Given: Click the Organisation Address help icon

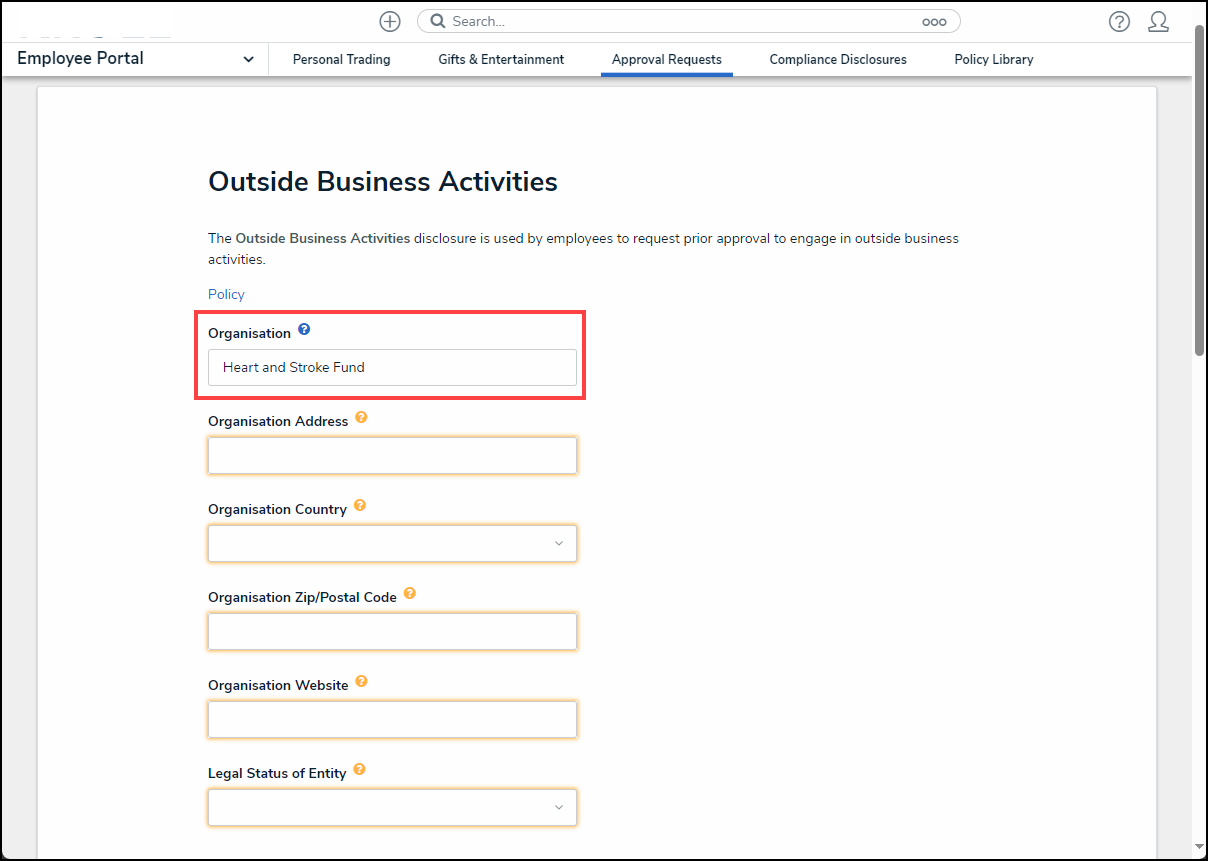Looking at the screenshot, I should (361, 418).
